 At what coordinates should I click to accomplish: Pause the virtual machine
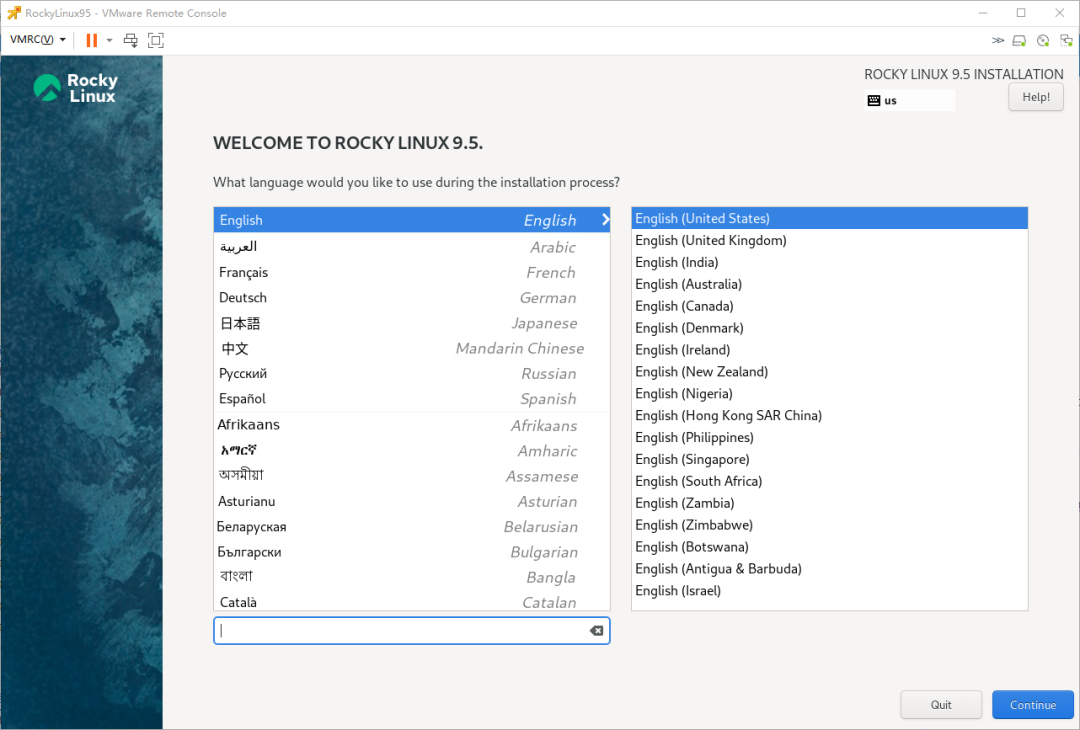pos(92,40)
